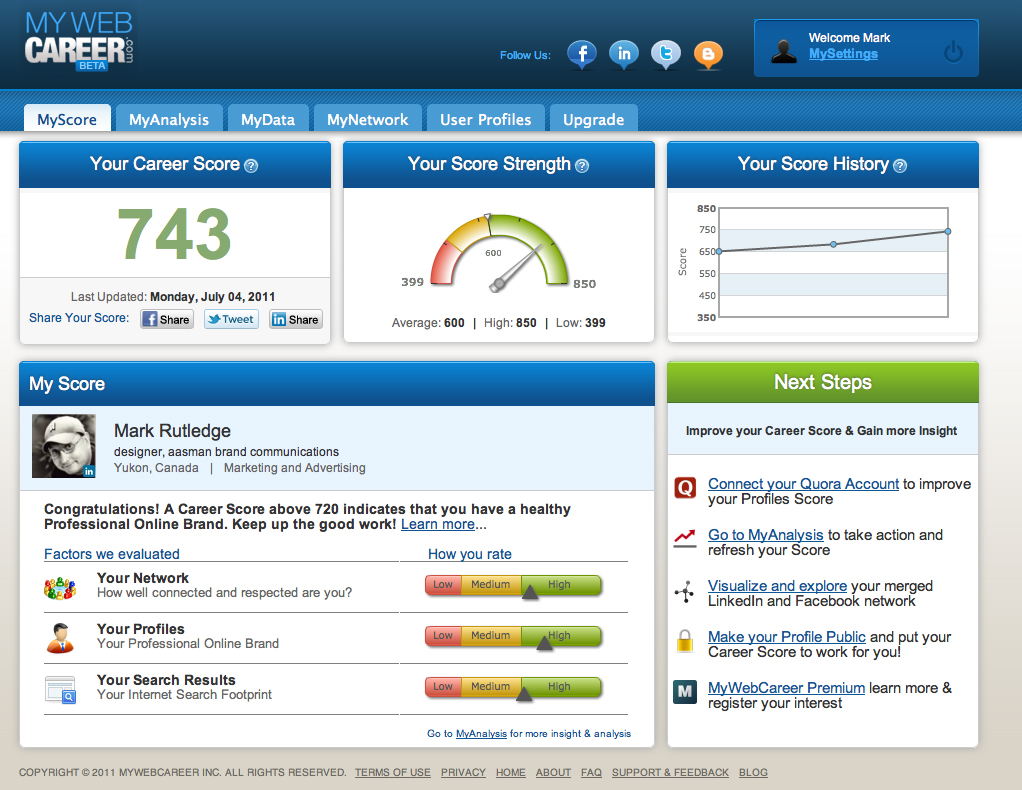
Task: Click the Your Profiles factor title
Action: tap(141, 629)
